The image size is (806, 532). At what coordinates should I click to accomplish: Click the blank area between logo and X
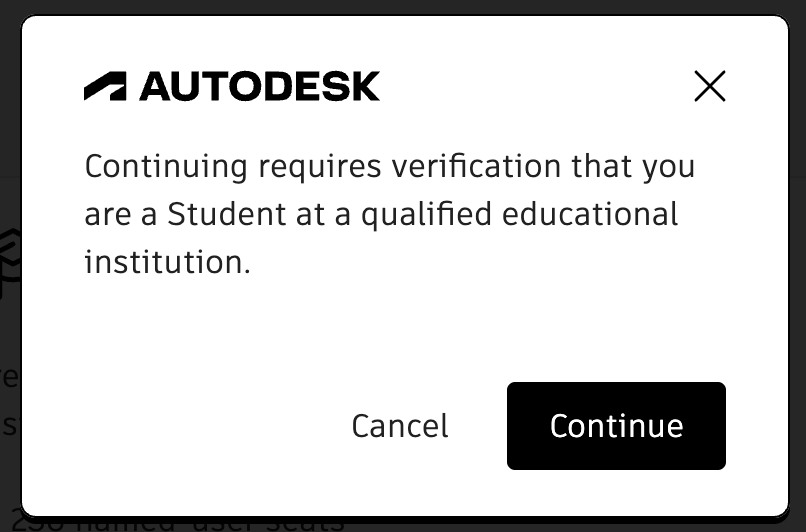[530, 87]
